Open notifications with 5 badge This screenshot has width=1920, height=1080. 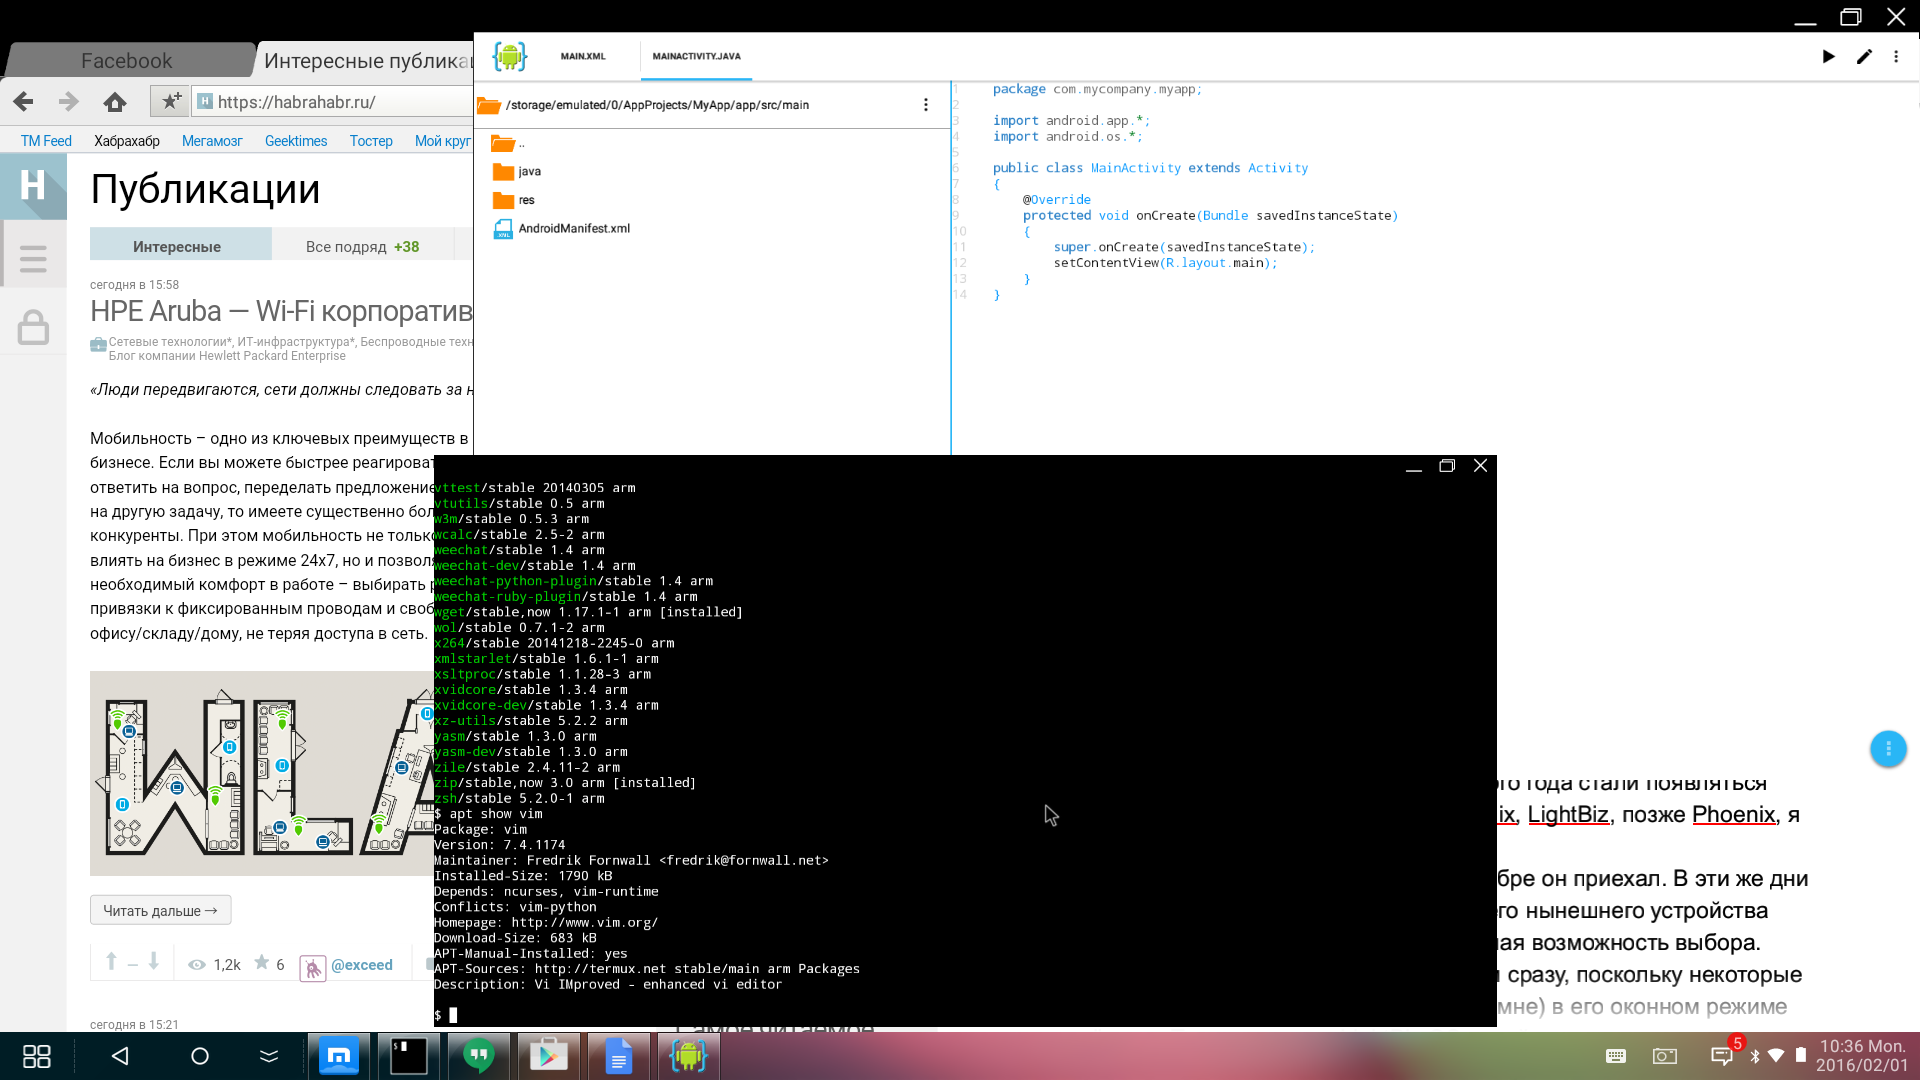pyautogui.click(x=1723, y=1055)
